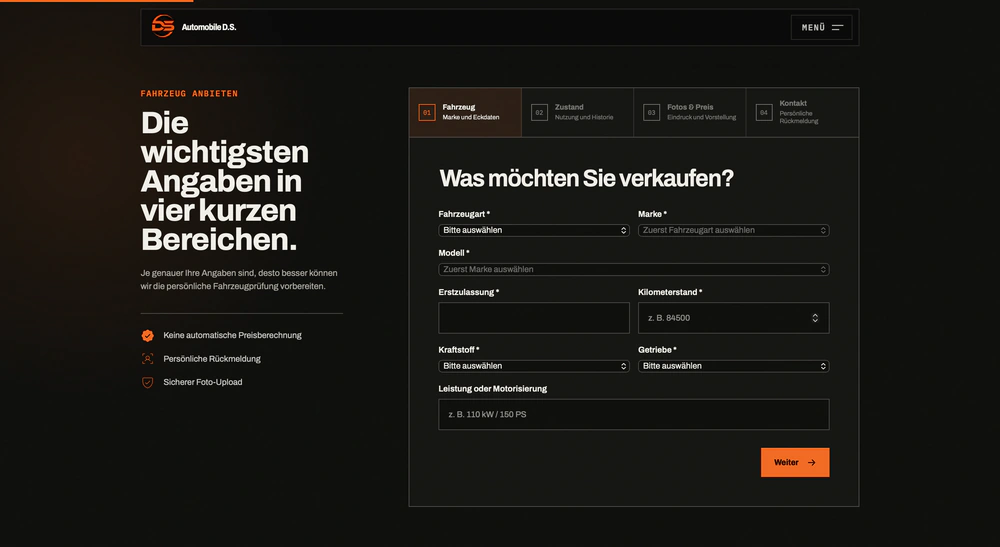The image size is (1000, 547).
Task: Open the MENÜ button
Action: pyautogui.click(x=821, y=27)
